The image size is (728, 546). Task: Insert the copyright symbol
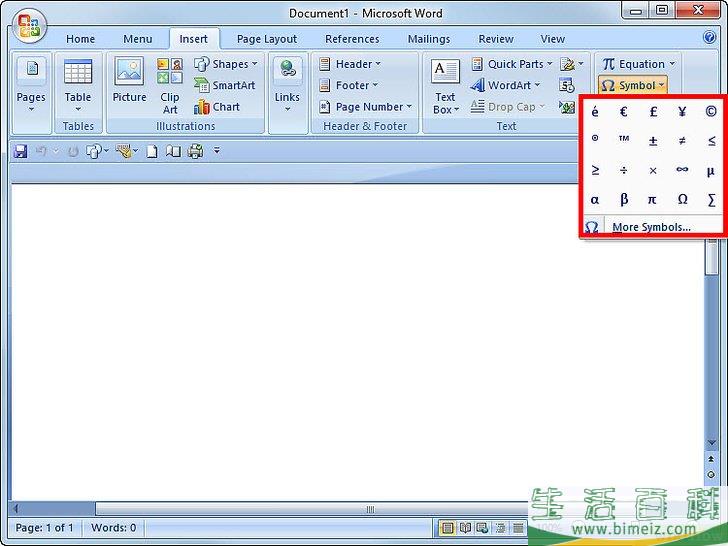710,112
